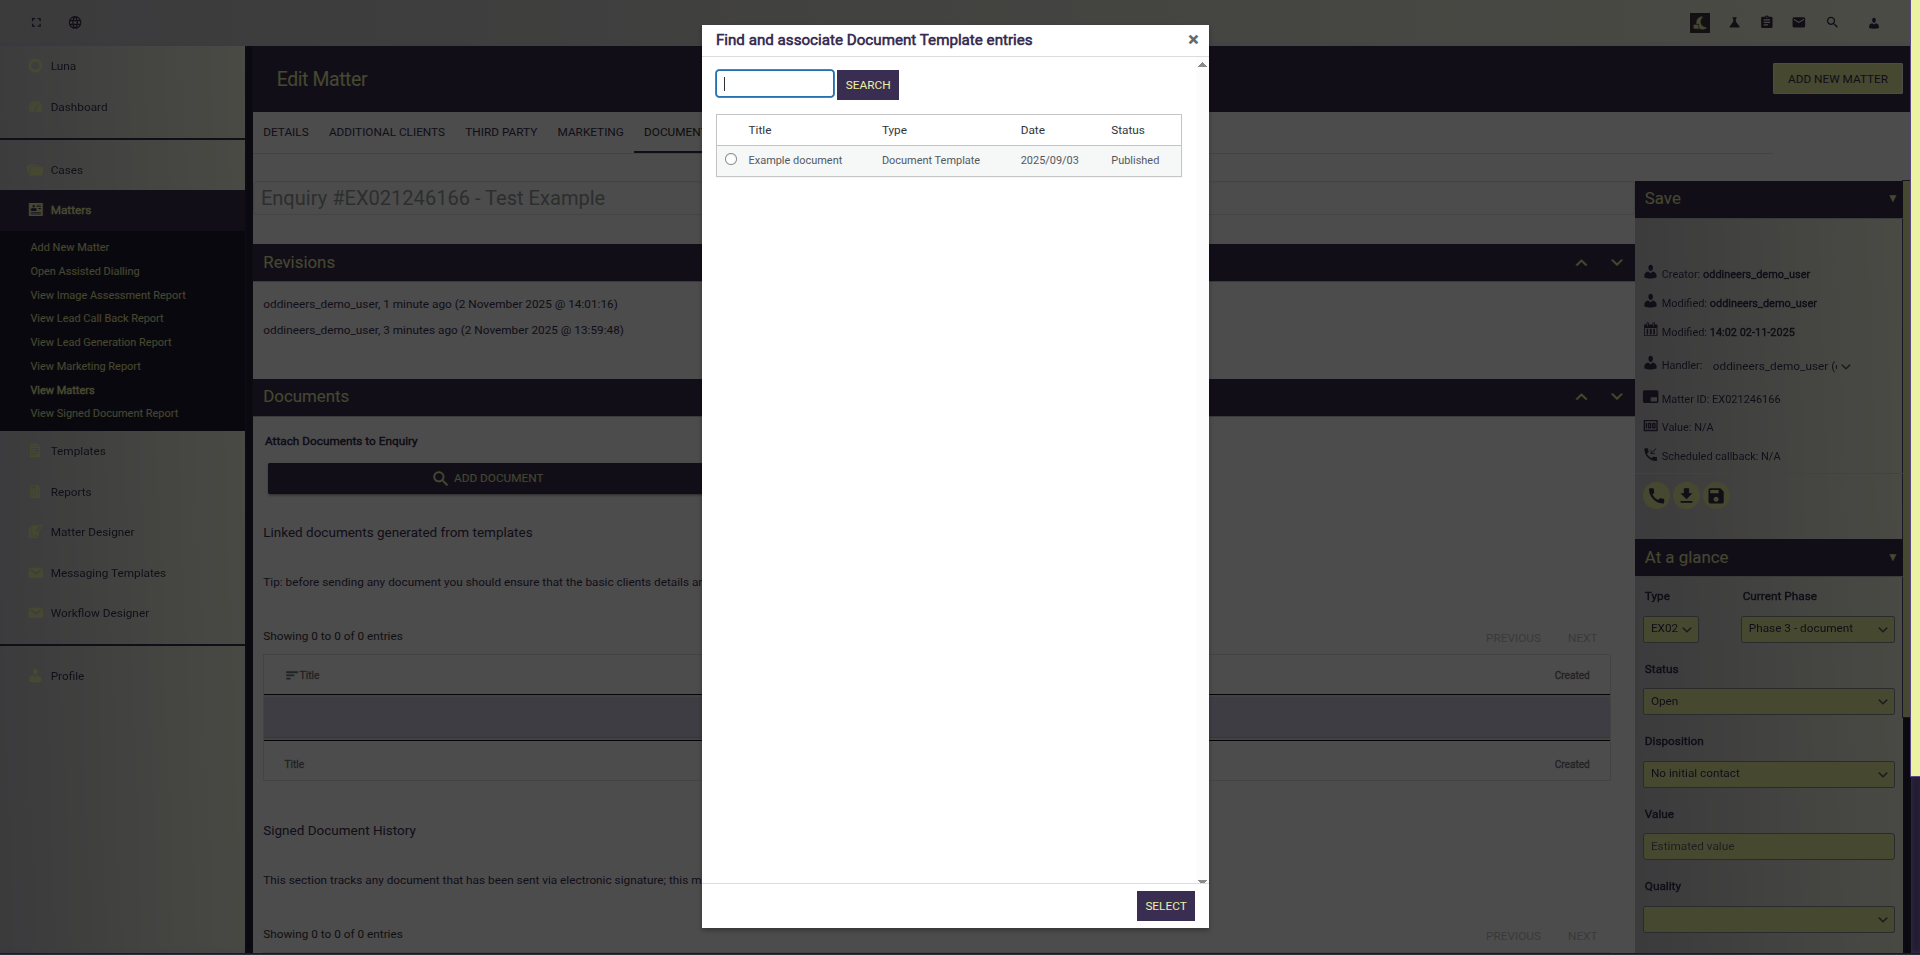This screenshot has height=955, width=1920.
Task: Open the user account icon
Action: click(x=1874, y=23)
